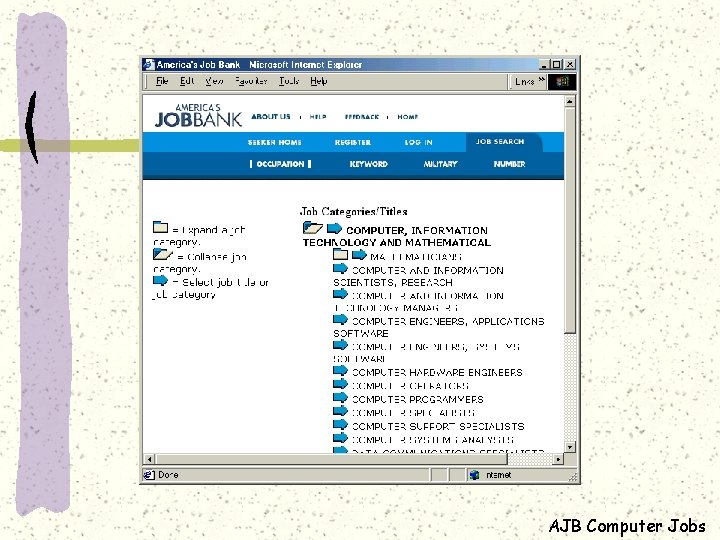Click arrow for Computer Support Specialists
The height and width of the screenshot is (540, 720).
(340, 424)
